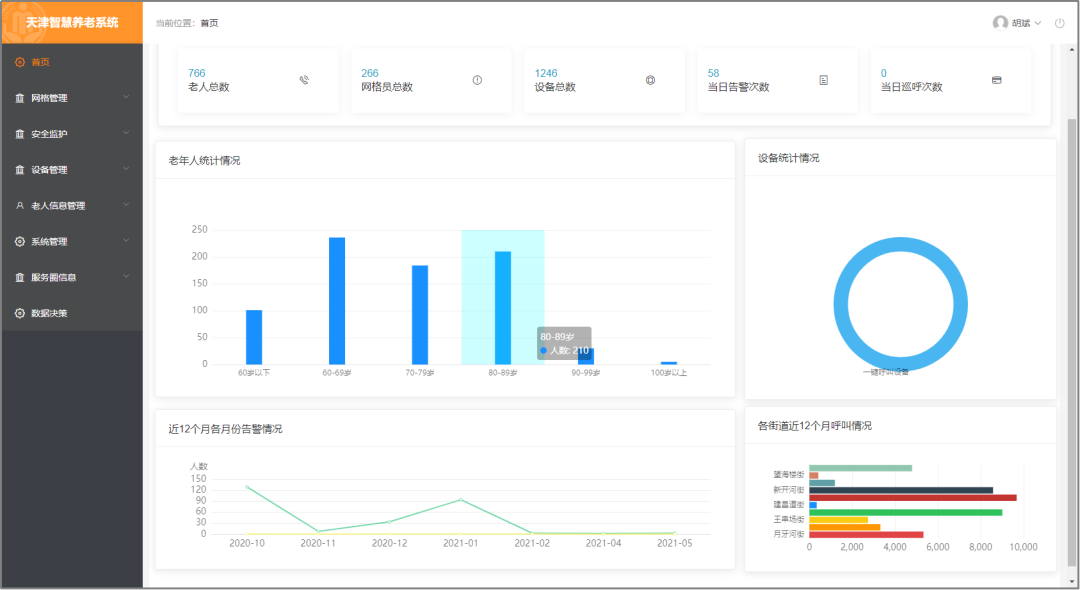1080x590 pixels.
Task: Open 数据决策 menu item
Action: tap(50, 314)
